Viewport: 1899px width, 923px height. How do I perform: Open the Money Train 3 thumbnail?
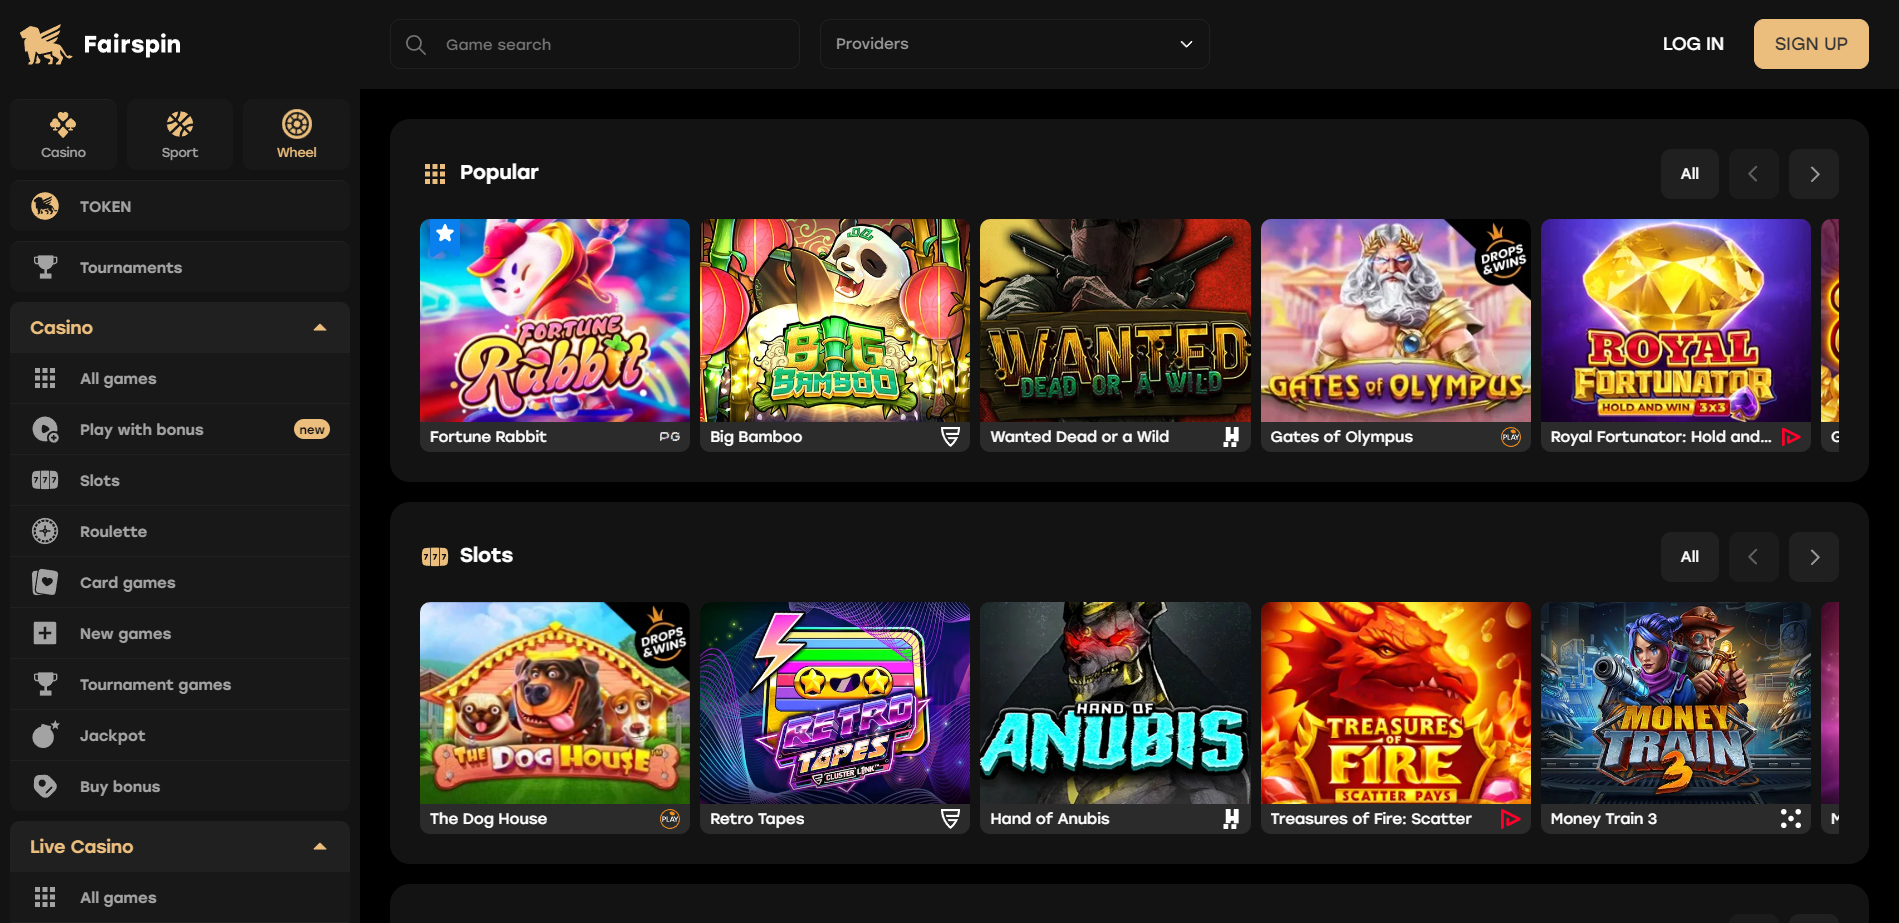(x=1676, y=703)
